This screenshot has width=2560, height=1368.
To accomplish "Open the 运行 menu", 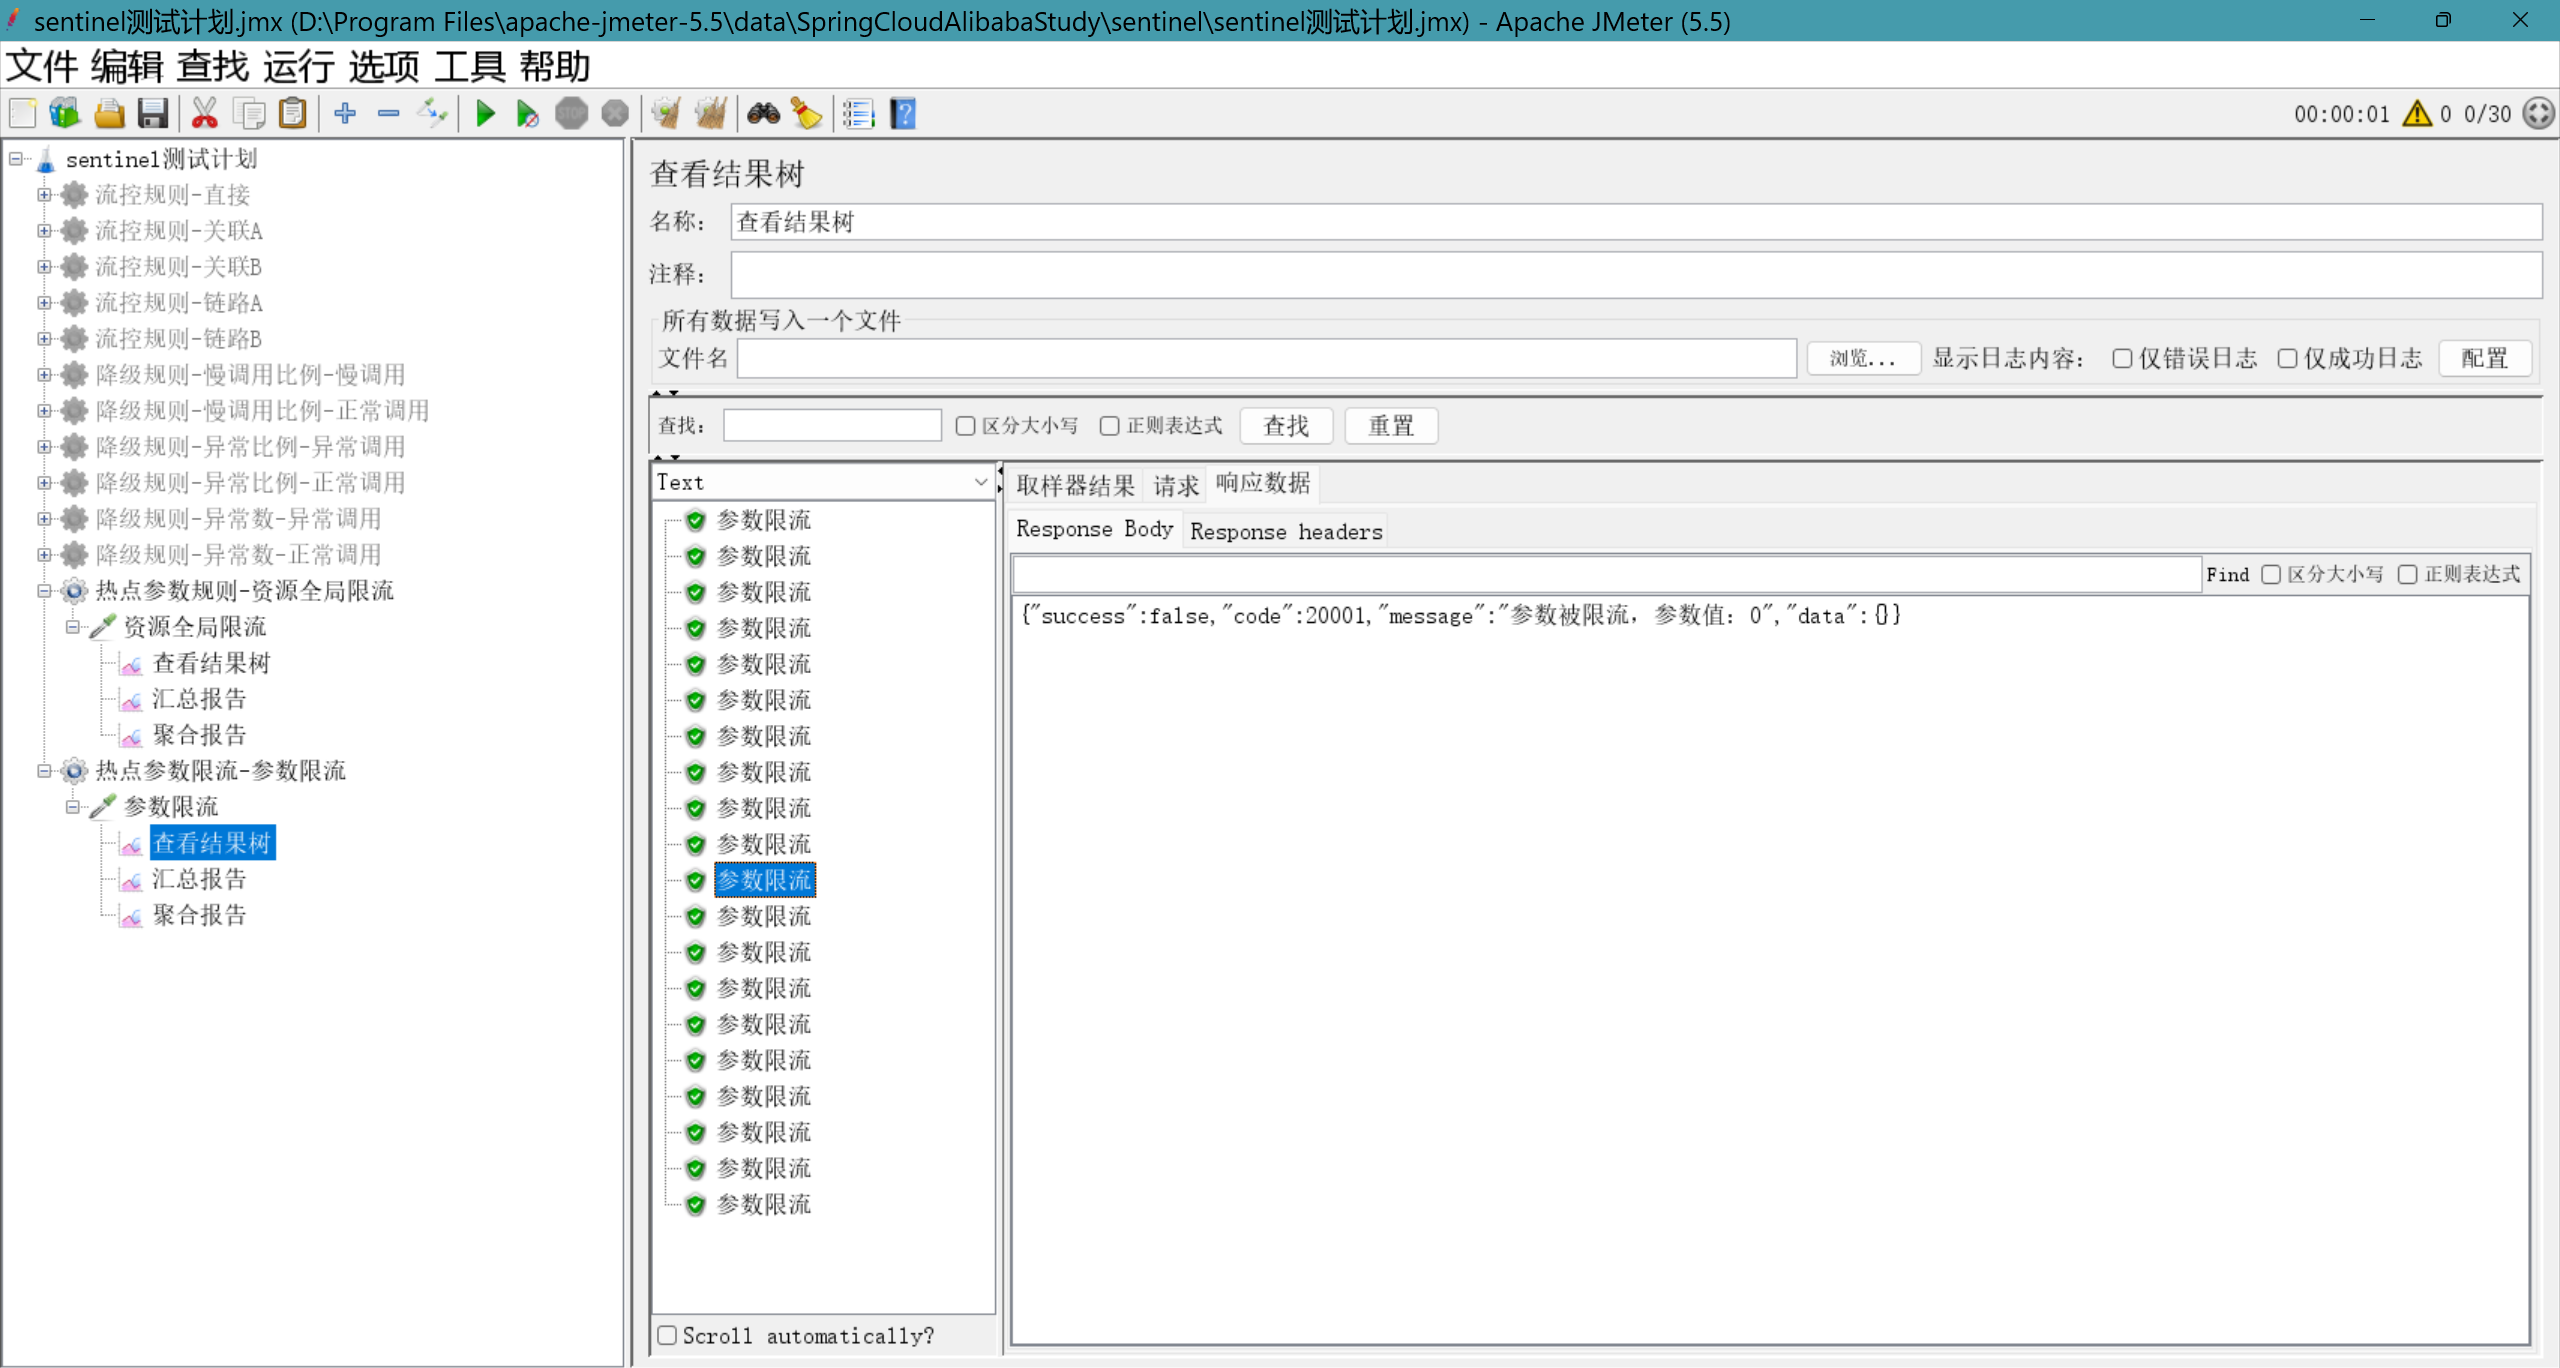I will pyautogui.click(x=298, y=67).
